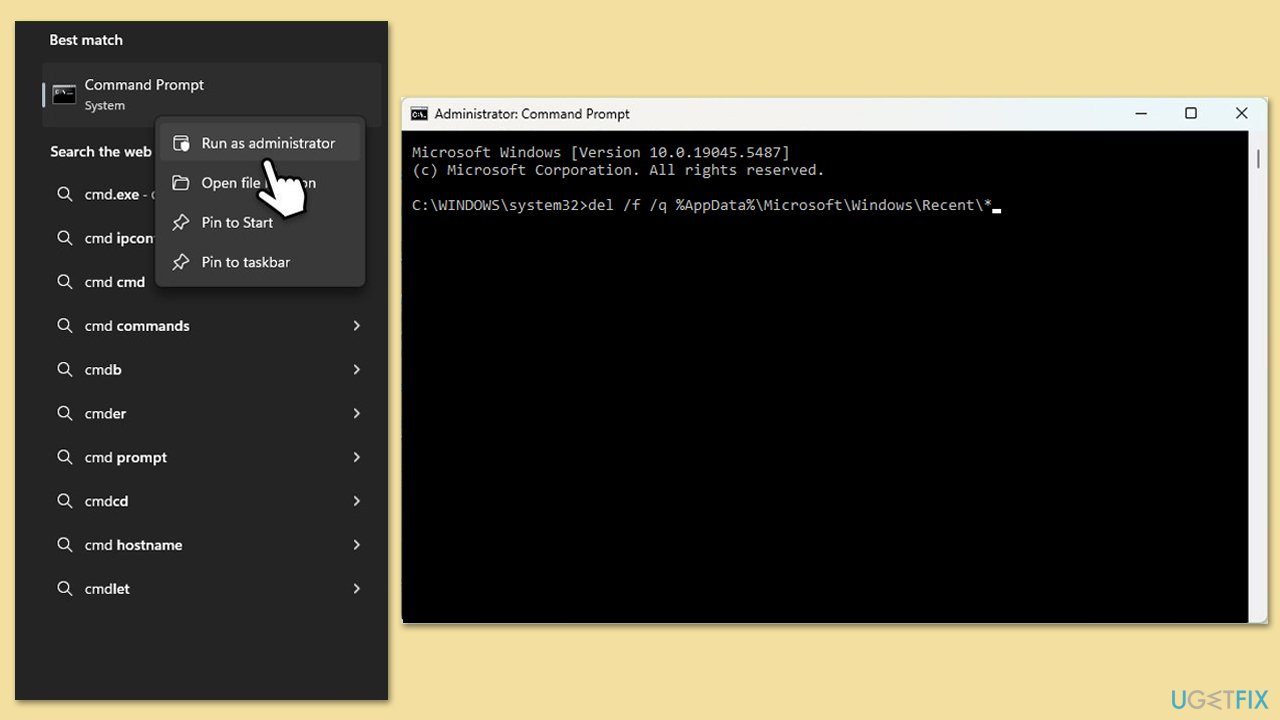Select the cmd commands suggestion text
Screen dimensions: 1280x720
[x=137, y=326]
